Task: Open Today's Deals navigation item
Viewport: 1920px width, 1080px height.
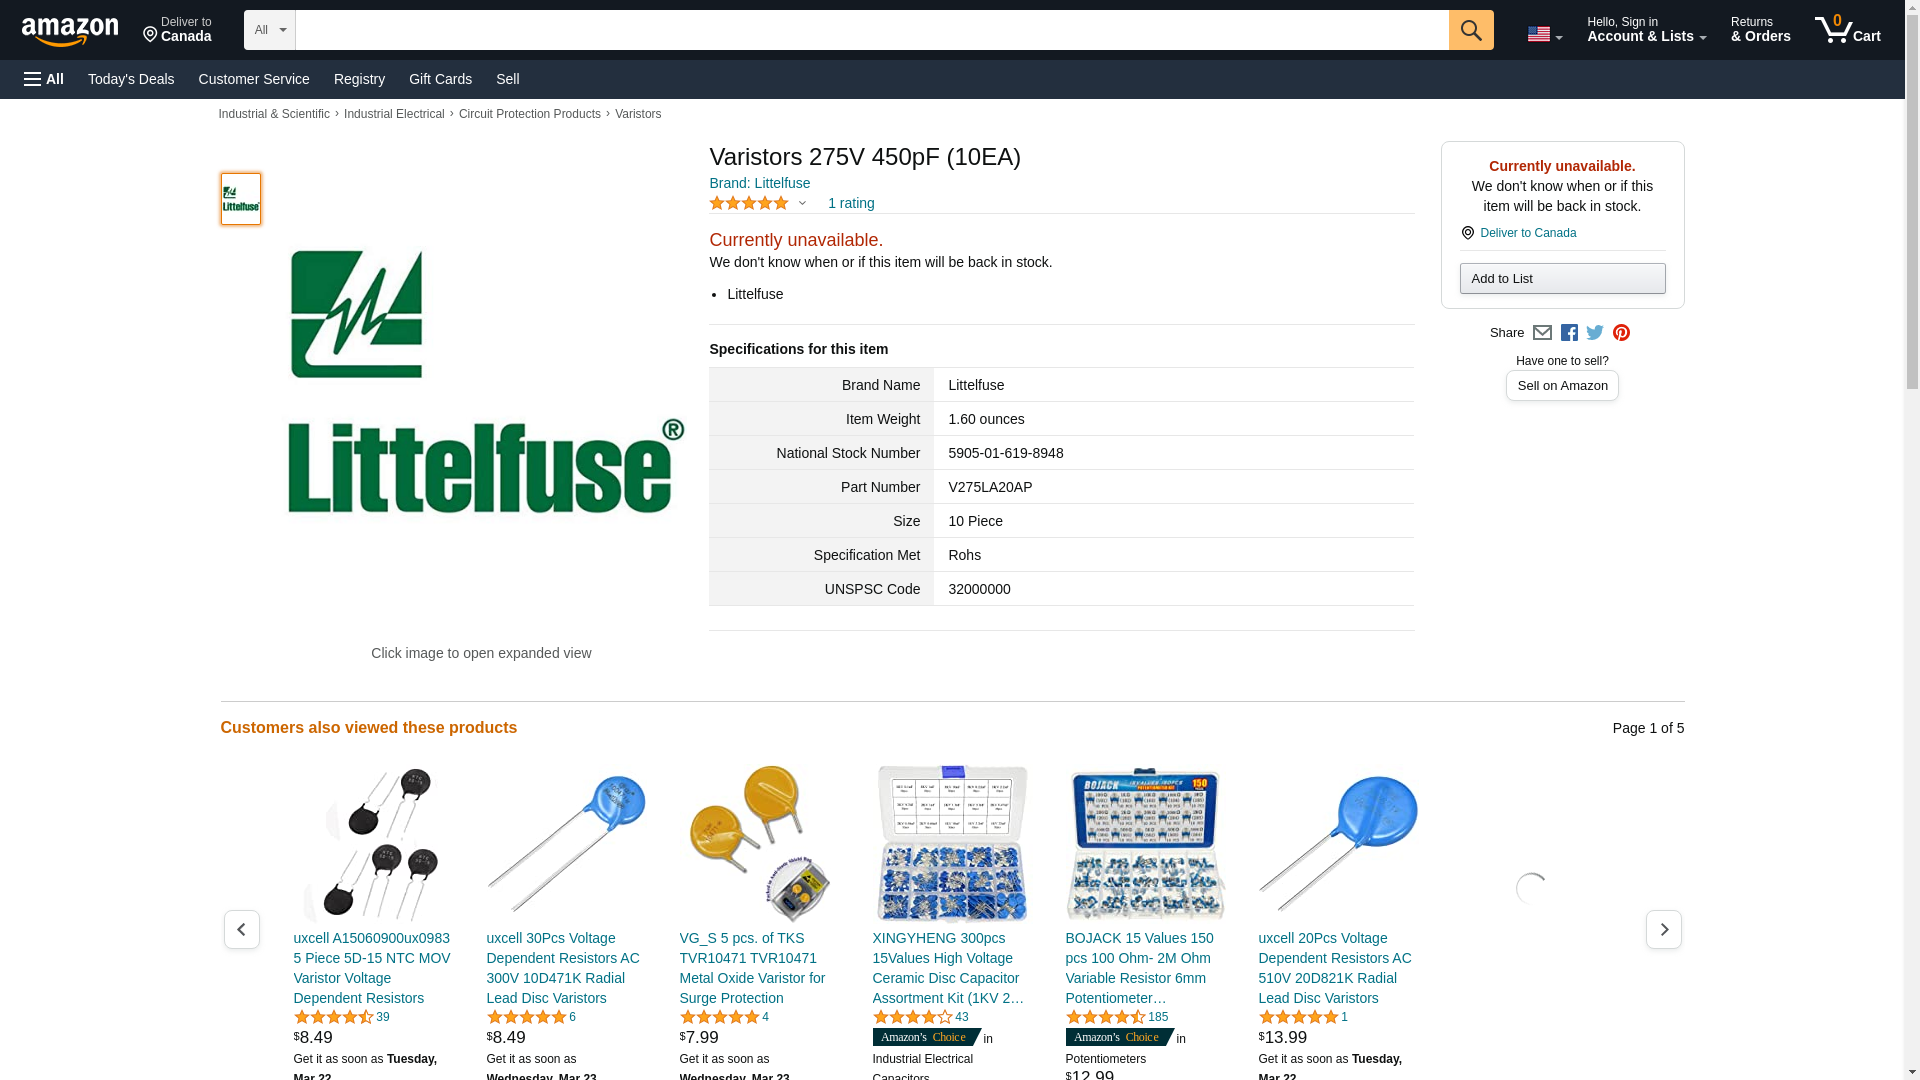Action: [x=131, y=79]
